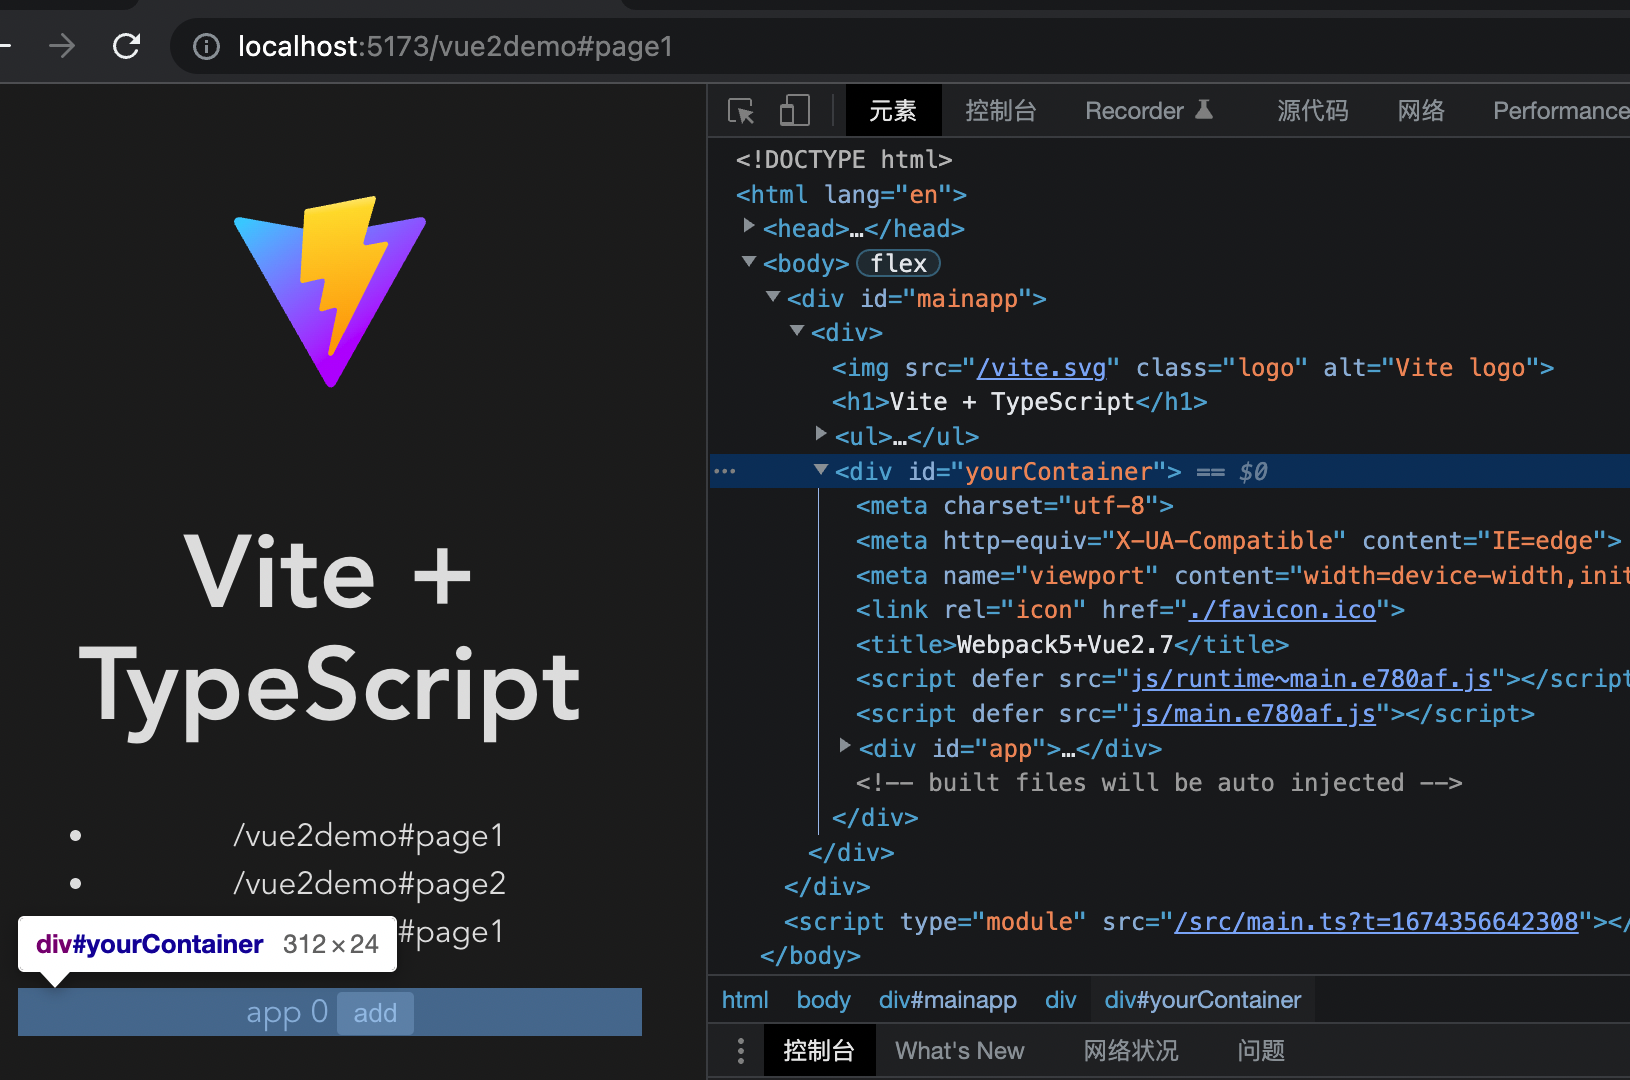Open the Recorder tab
This screenshot has width=1630, height=1080.
click(x=1149, y=111)
